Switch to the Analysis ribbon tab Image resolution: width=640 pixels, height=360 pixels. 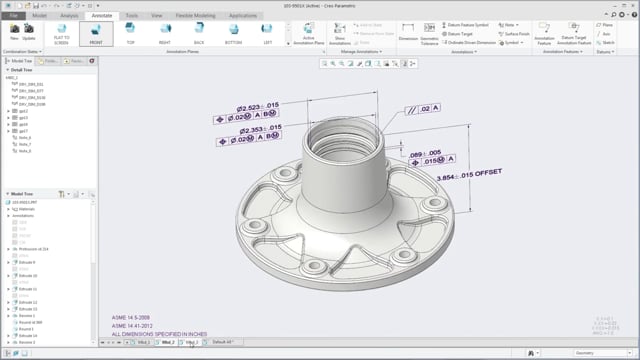(69, 16)
